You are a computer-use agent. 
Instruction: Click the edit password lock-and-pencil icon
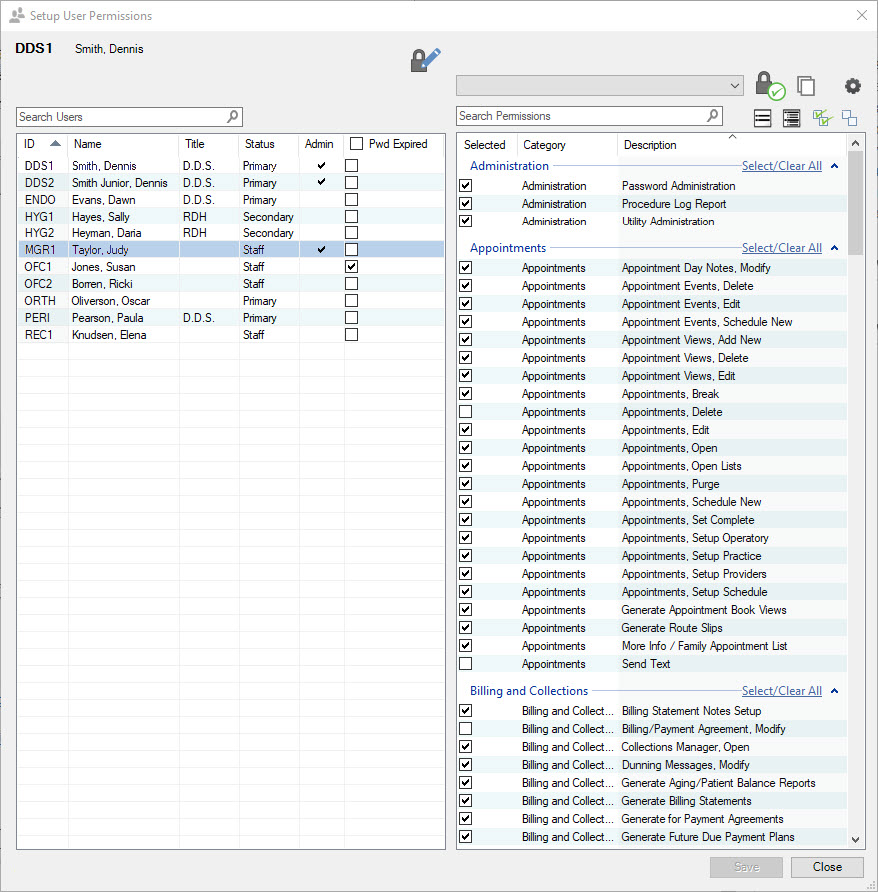pos(426,60)
